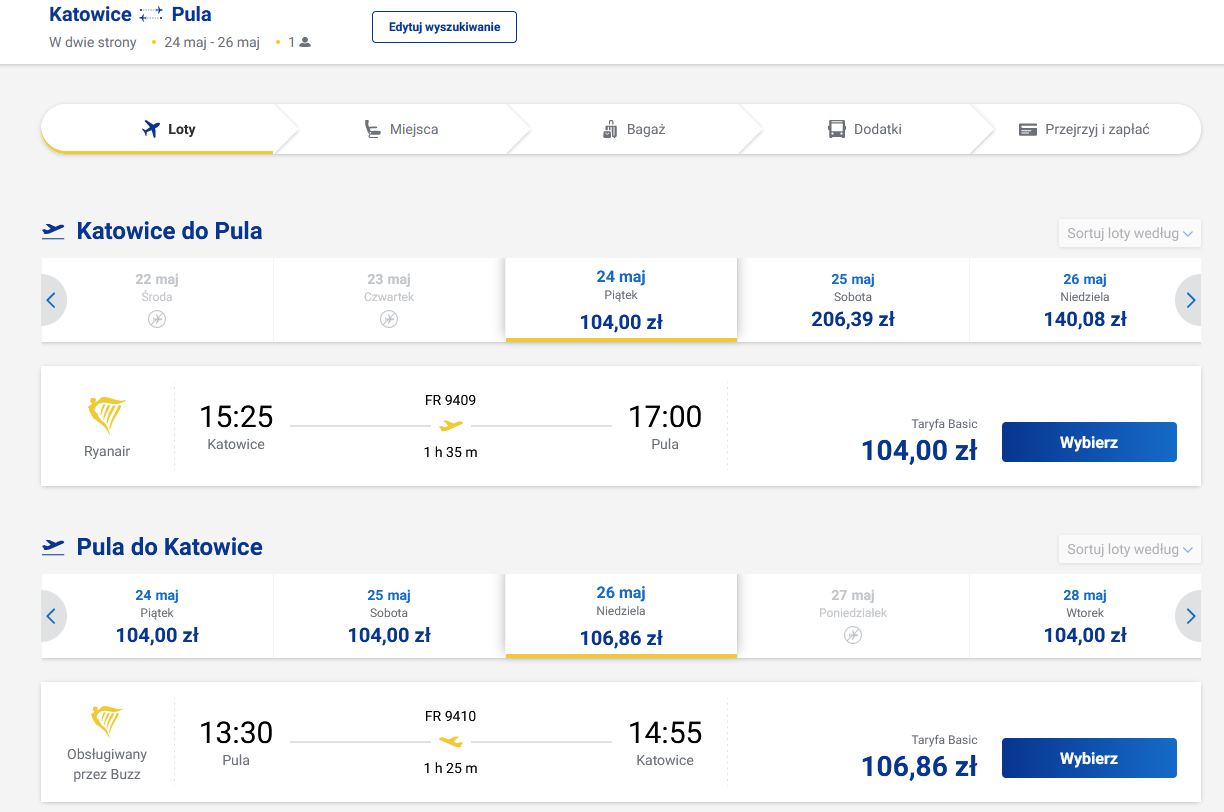Click the card icon beside Przejrzyj i zapłać

(x=1027, y=130)
